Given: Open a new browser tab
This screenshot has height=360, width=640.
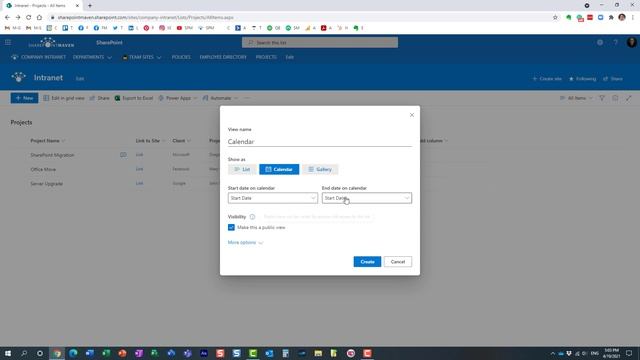Looking at the screenshot, I should click(90, 6).
